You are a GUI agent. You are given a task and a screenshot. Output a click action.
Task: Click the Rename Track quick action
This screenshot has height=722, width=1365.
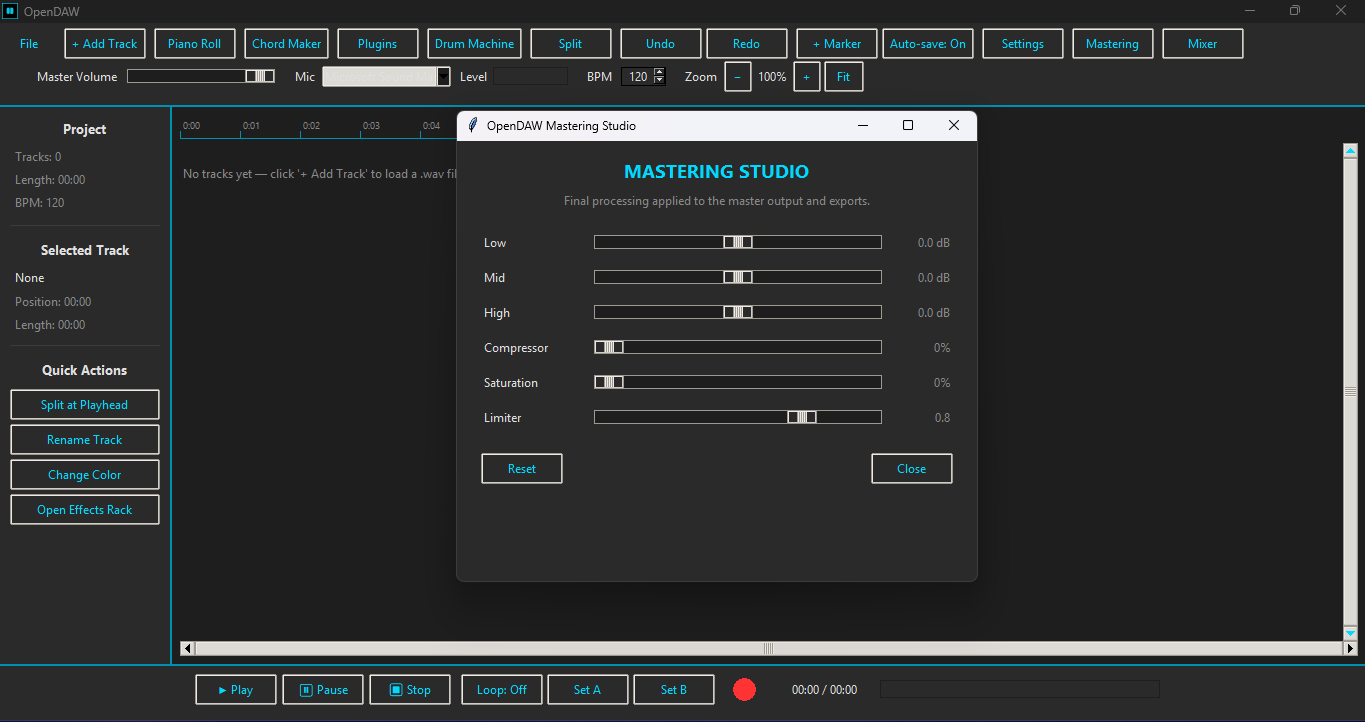(x=85, y=440)
